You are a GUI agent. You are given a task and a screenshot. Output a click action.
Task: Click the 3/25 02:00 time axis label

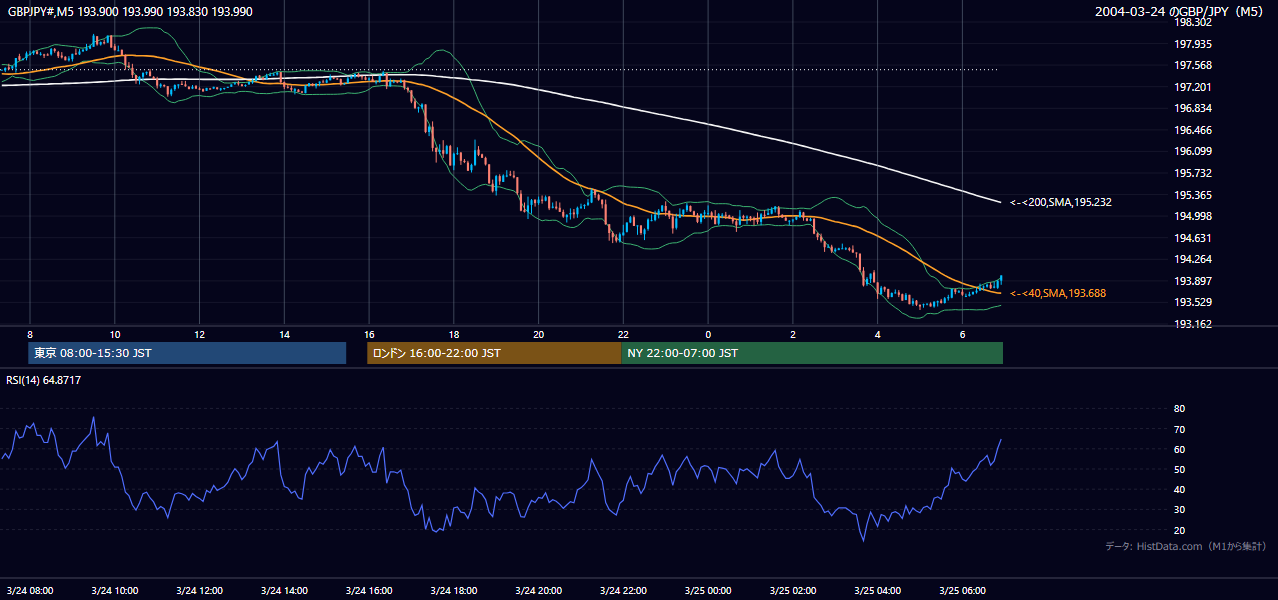tap(794, 590)
